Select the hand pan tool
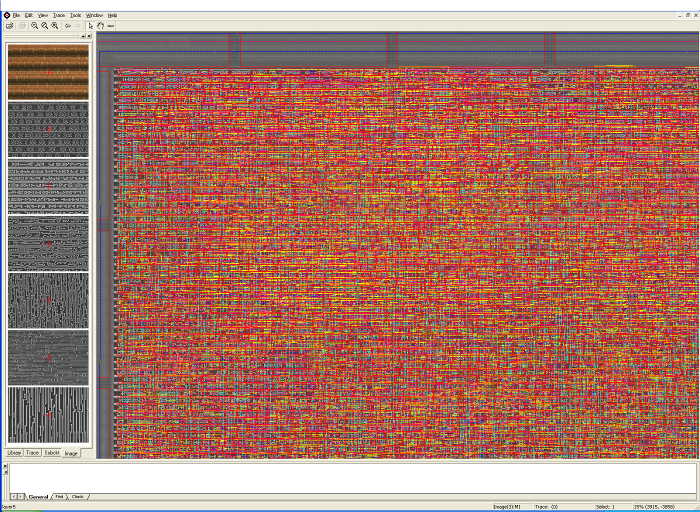 tap(100, 26)
